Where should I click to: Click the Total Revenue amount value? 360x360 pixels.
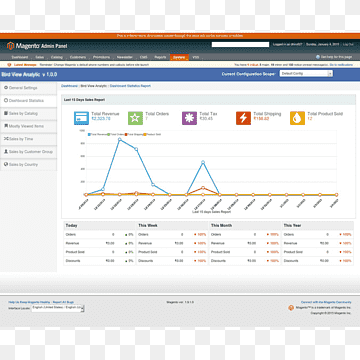click(x=101, y=119)
